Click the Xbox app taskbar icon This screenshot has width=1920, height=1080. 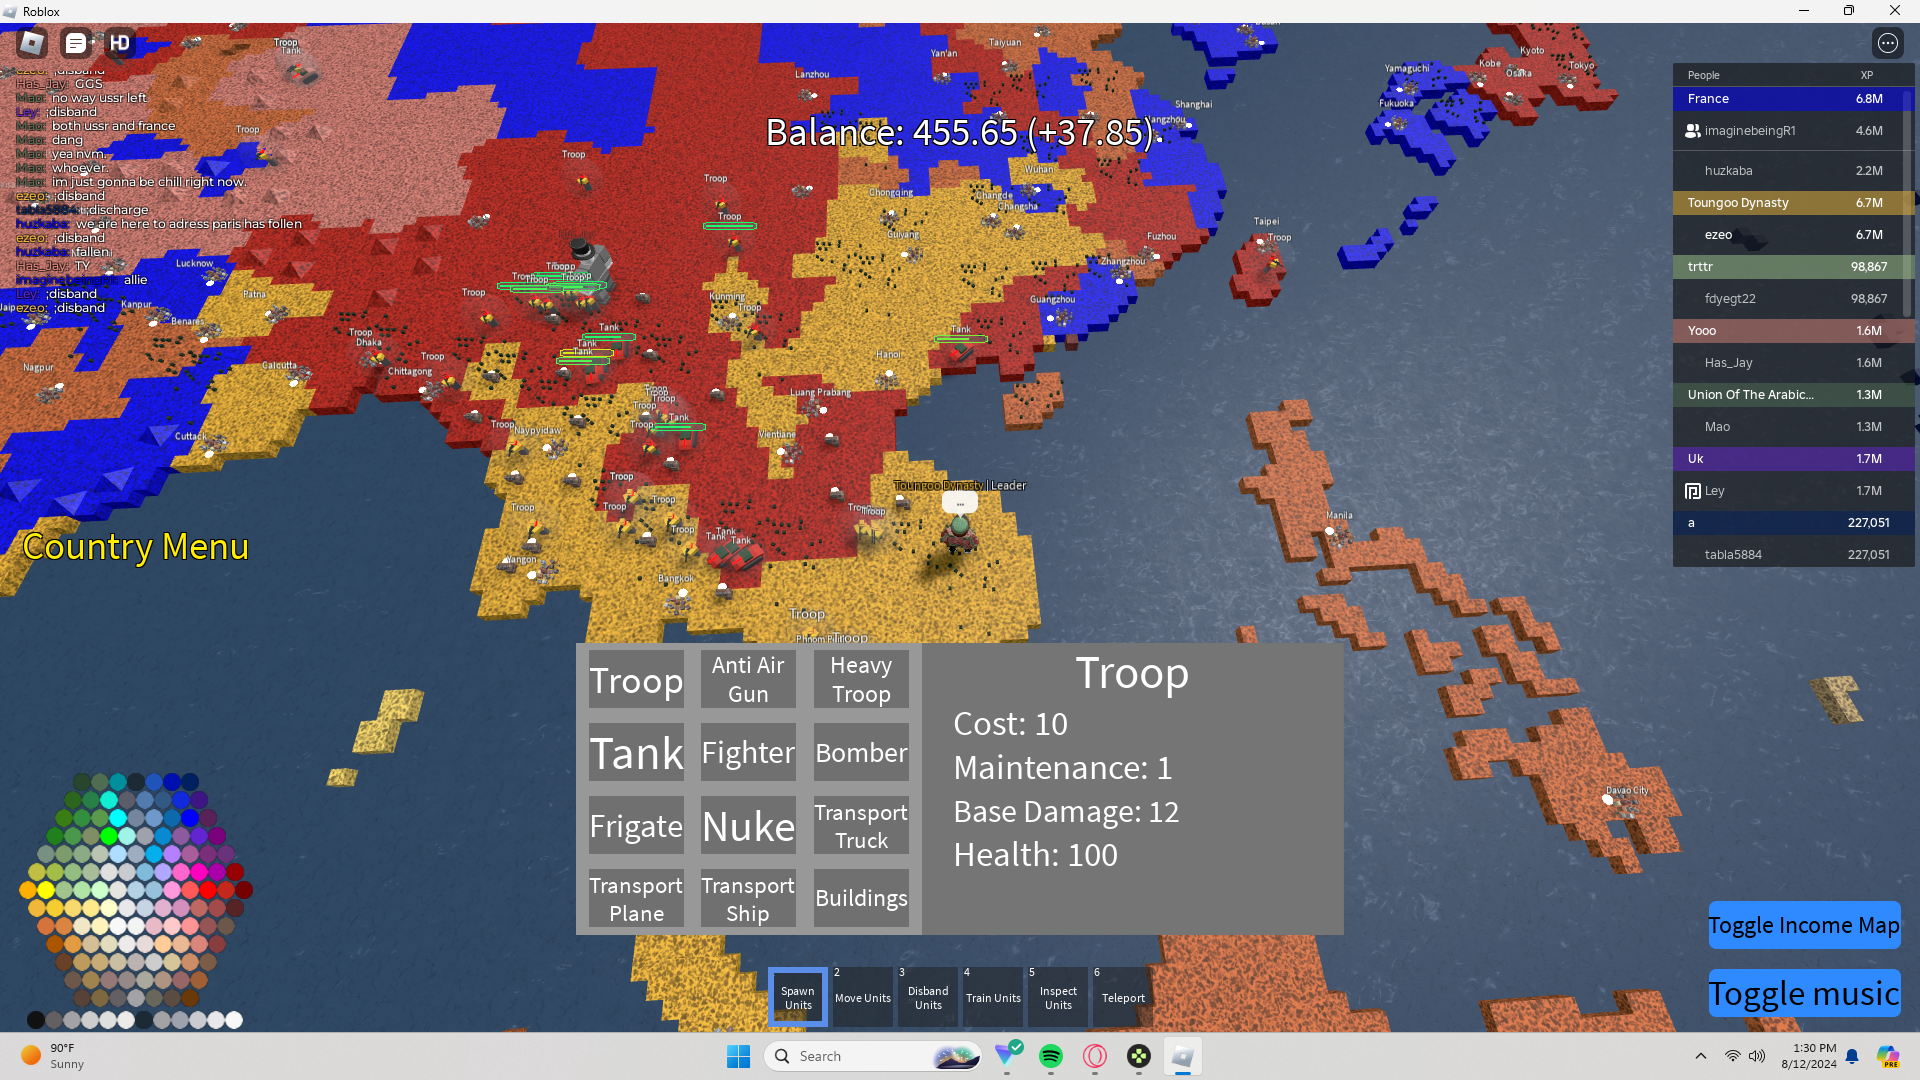point(1139,1056)
